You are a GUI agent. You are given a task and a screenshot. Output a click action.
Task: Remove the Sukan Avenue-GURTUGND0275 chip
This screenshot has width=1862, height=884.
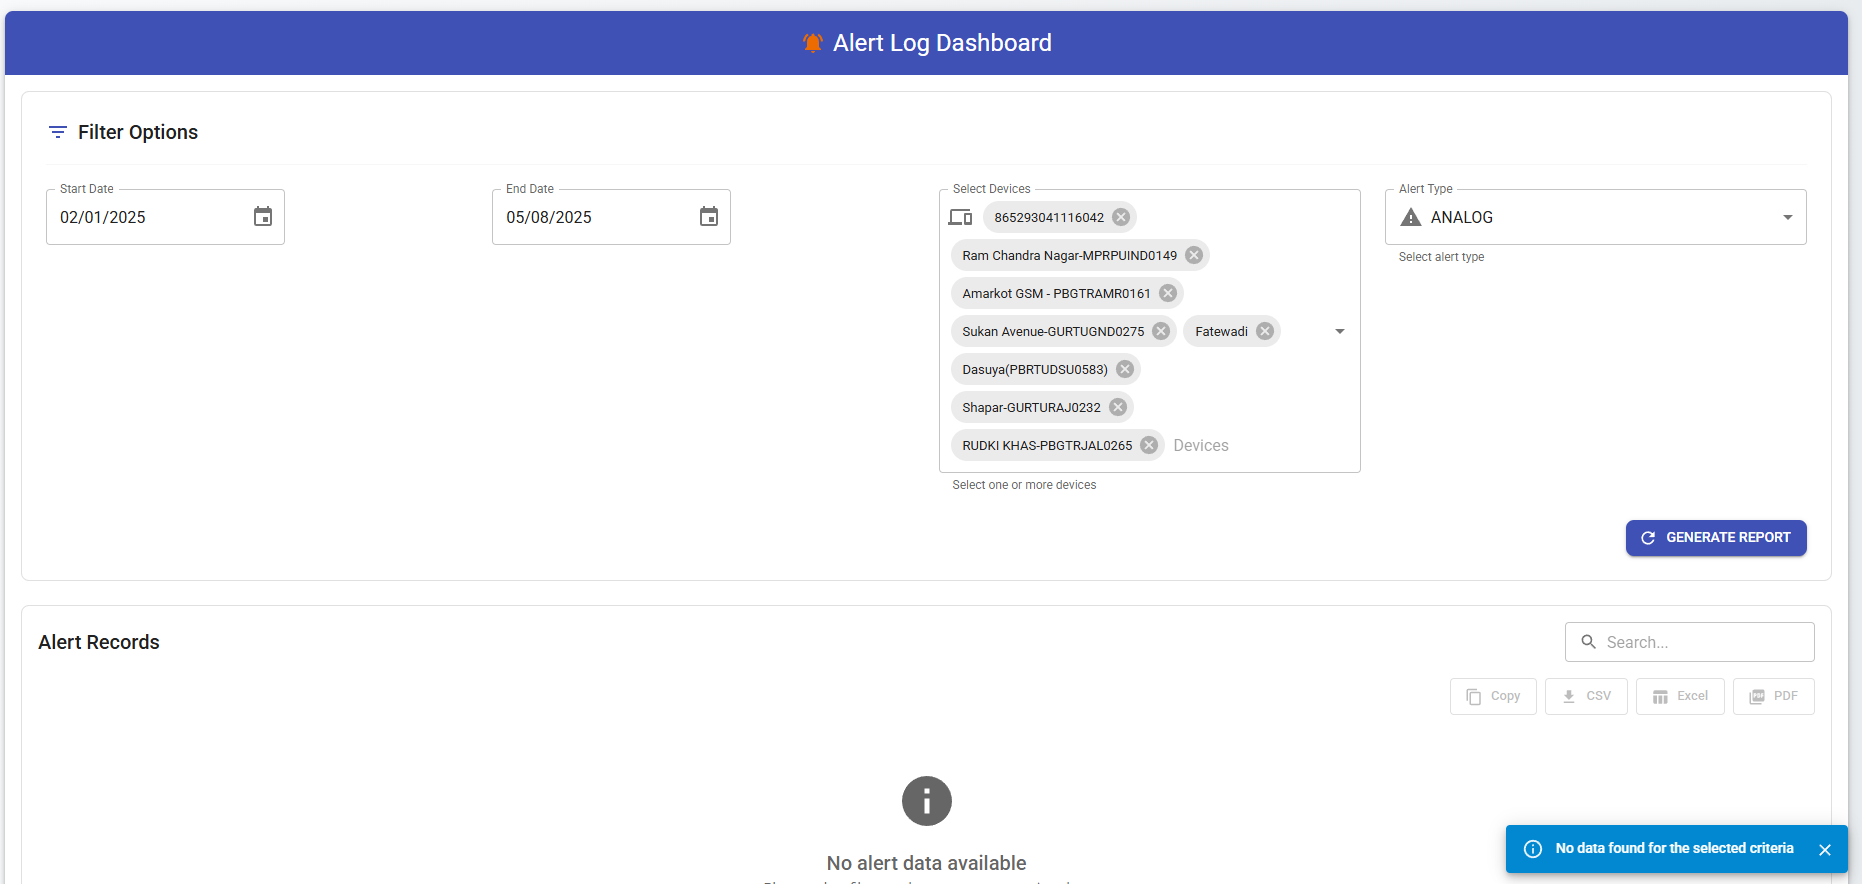click(x=1161, y=331)
